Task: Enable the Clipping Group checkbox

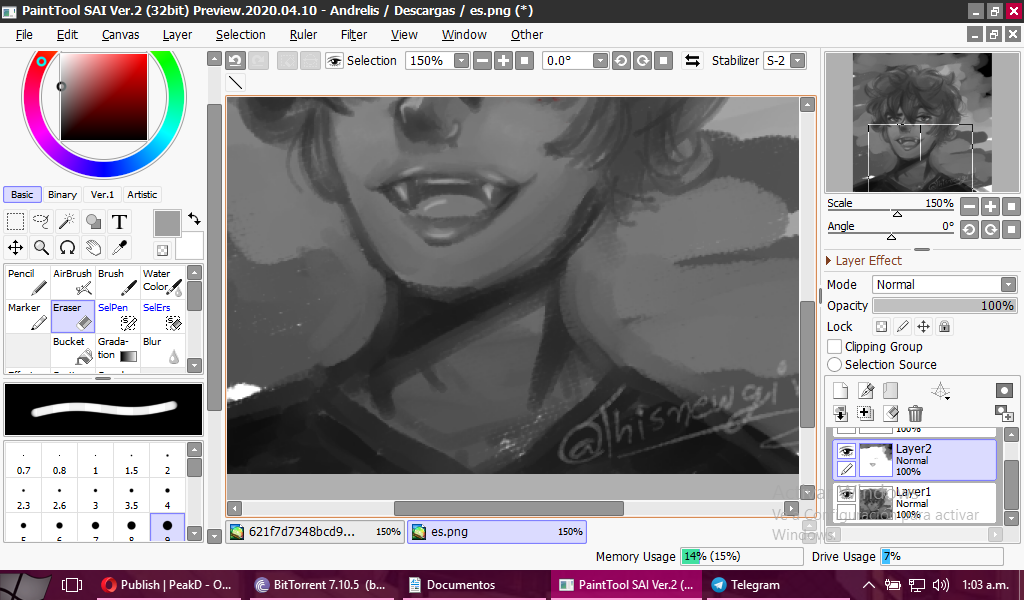Action: tap(834, 347)
